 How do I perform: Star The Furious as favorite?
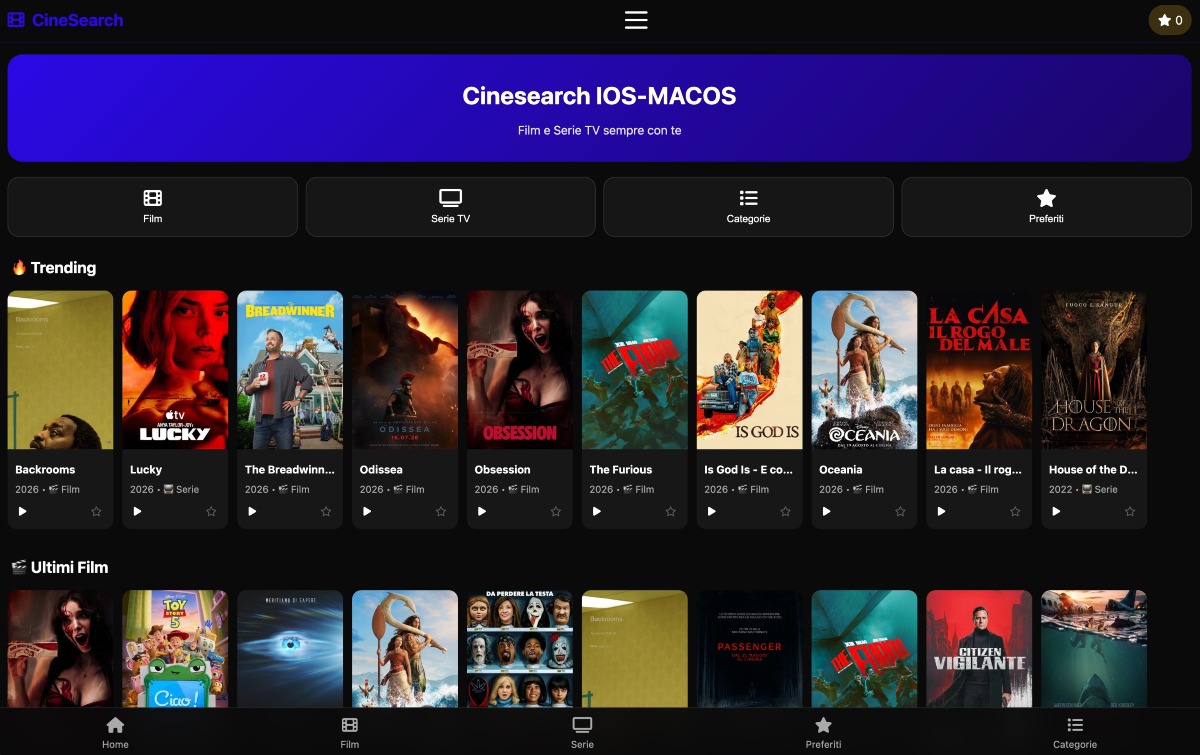pyautogui.click(x=671, y=511)
